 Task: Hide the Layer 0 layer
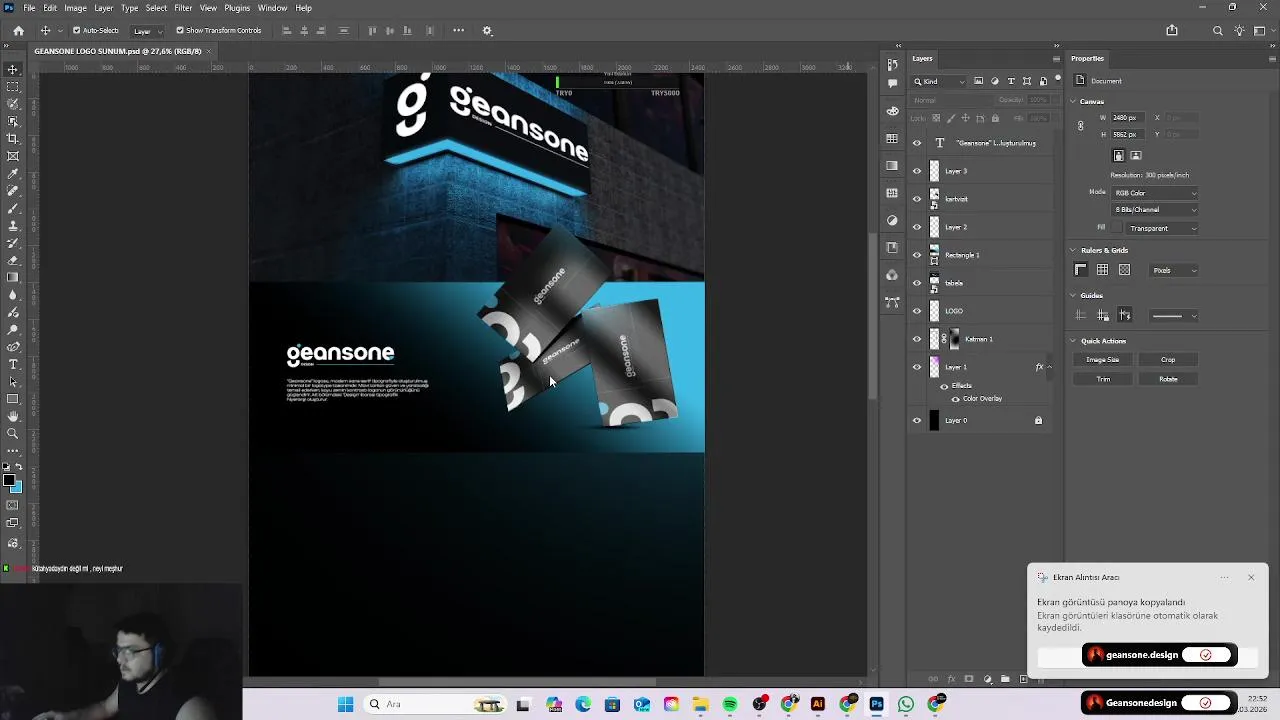click(x=917, y=420)
